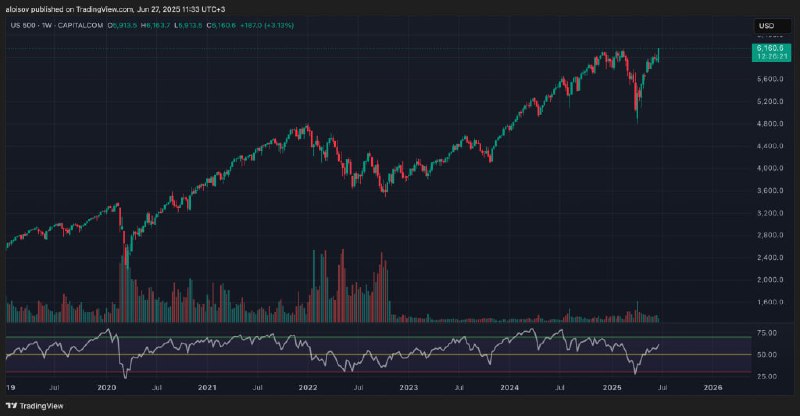Click the 2,800.0 price axis label
800x416 pixels.
point(770,235)
